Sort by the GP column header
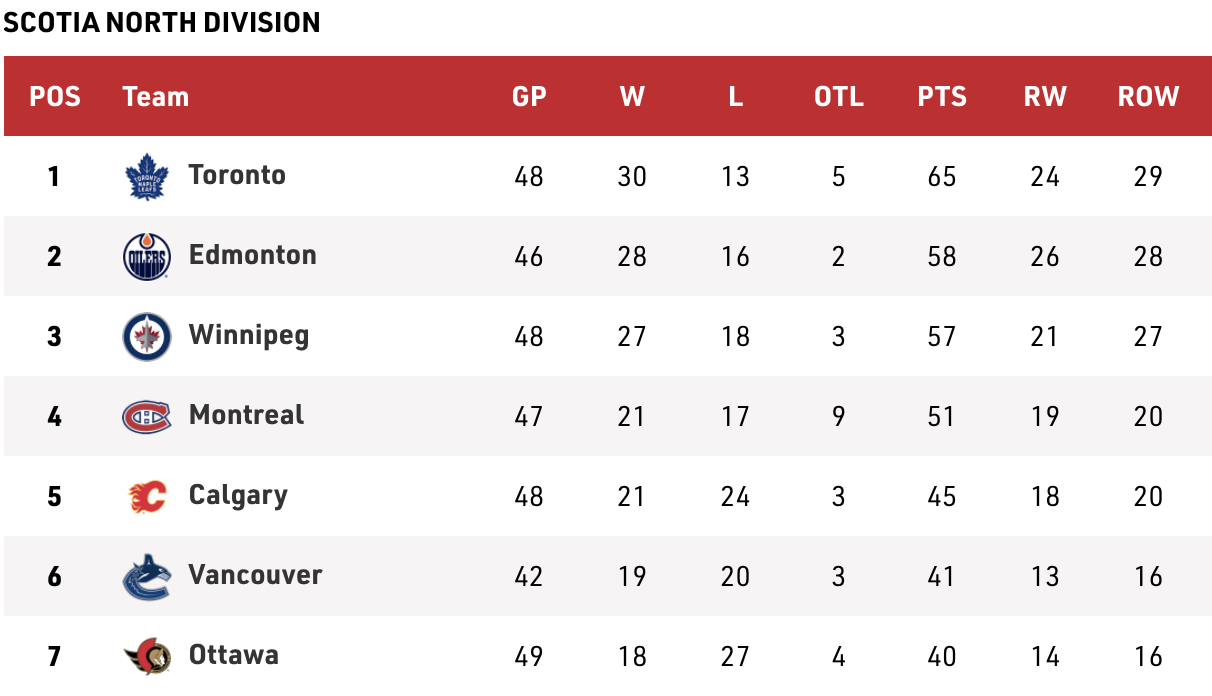 (x=529, y=97)
